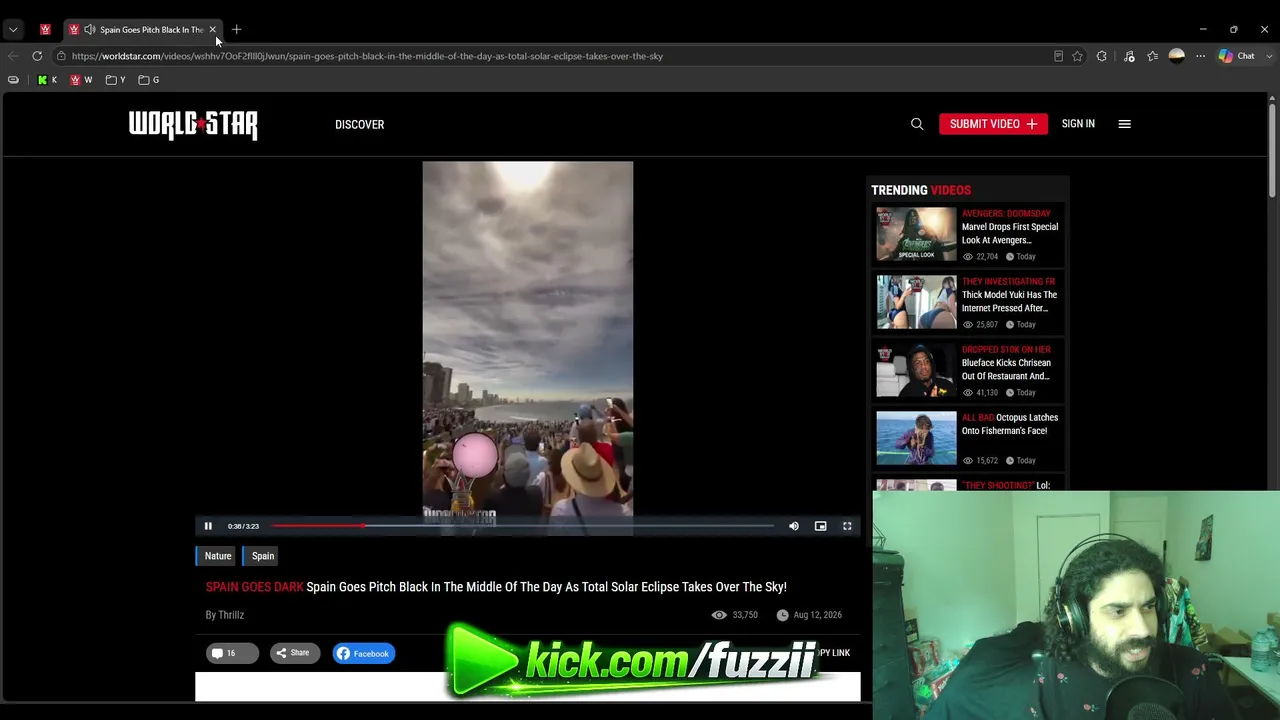This screenshot has width=1280, height=720.
Task: Expand the Y bookmarks folder
Action: click(x=115, y=80)
